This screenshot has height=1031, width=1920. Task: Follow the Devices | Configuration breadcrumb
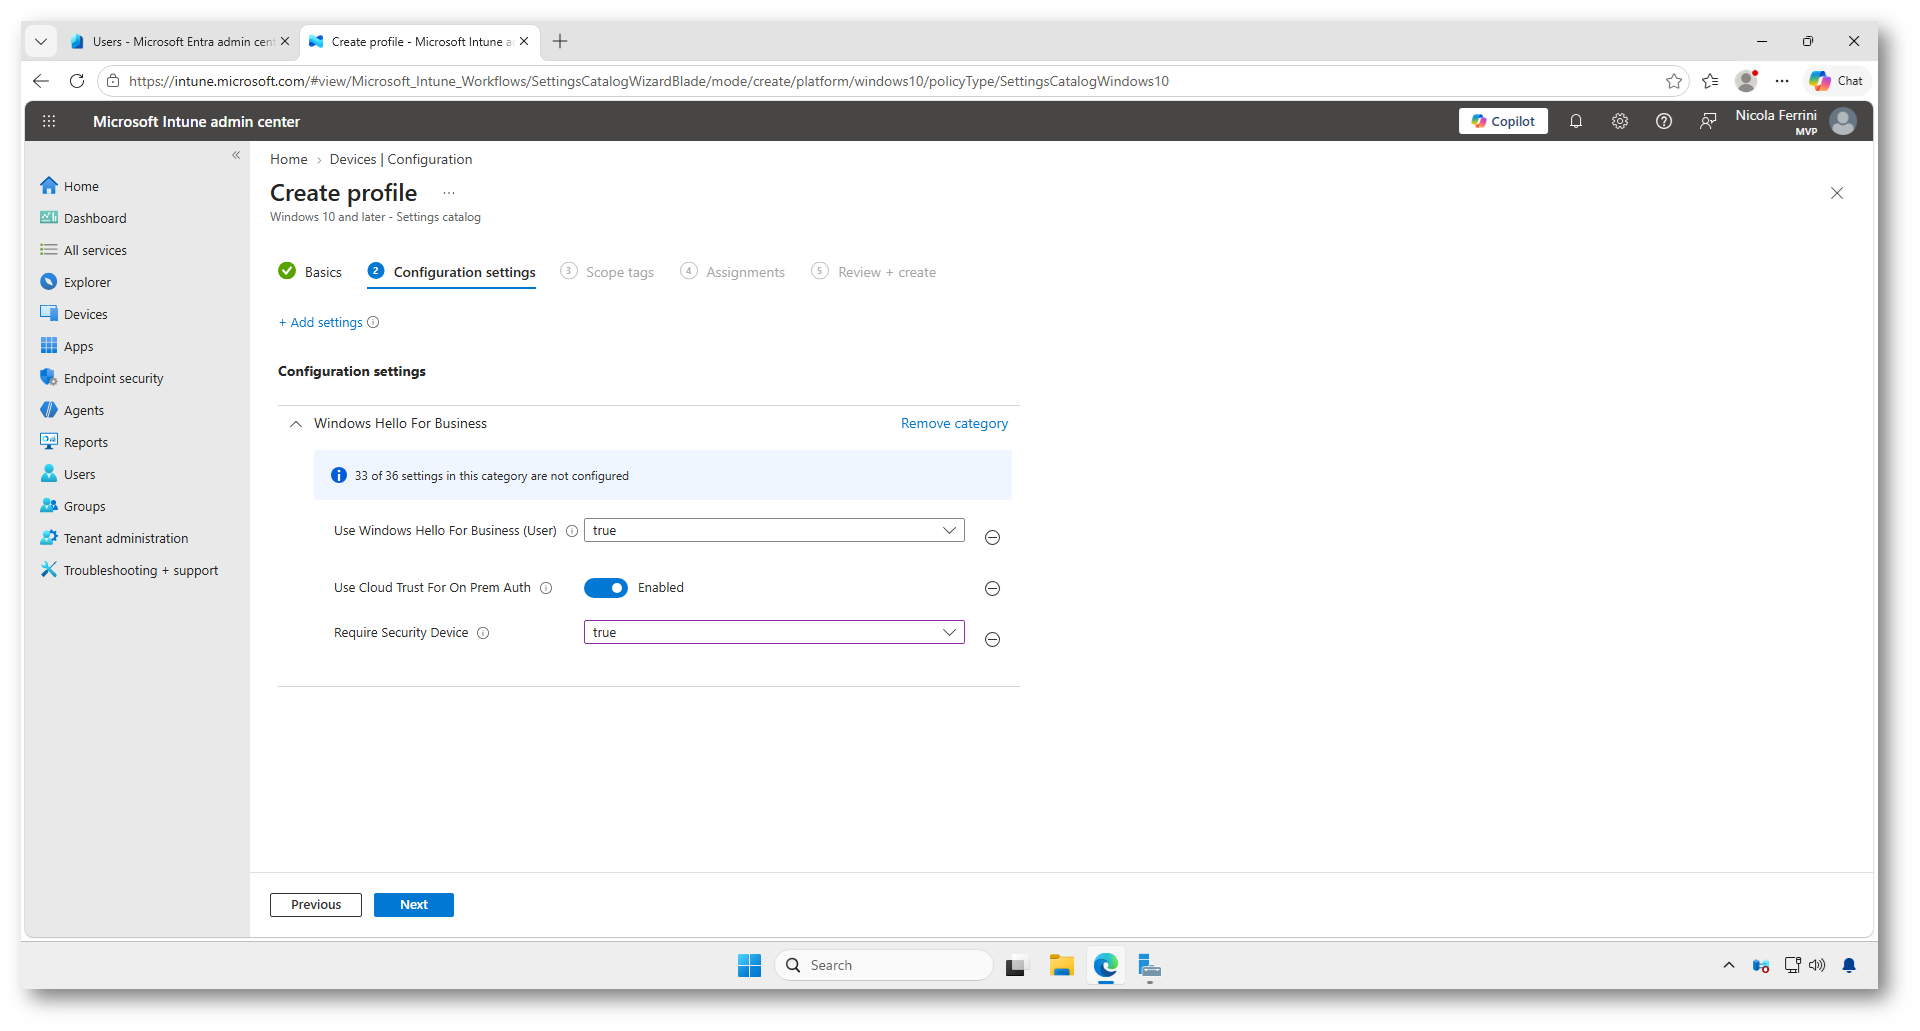(401, 159)
